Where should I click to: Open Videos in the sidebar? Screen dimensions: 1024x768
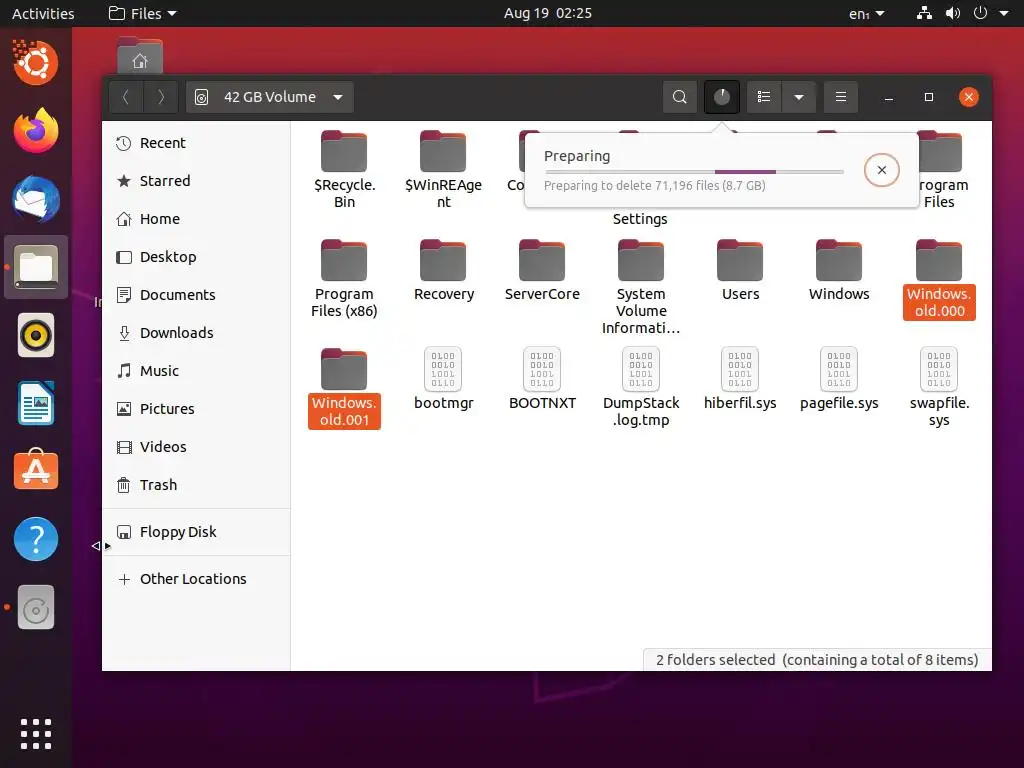click(196, 447)
